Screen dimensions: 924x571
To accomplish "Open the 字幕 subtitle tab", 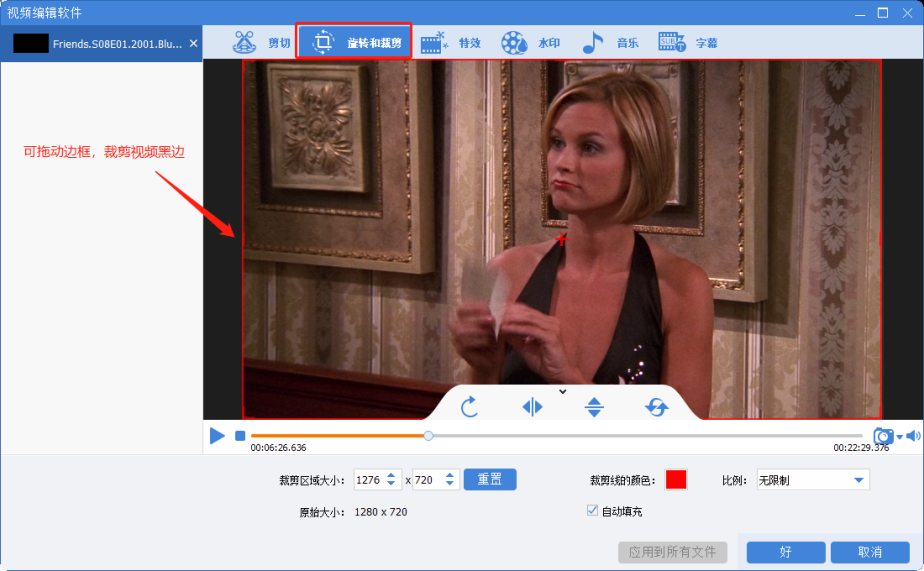I will point(688,42).
